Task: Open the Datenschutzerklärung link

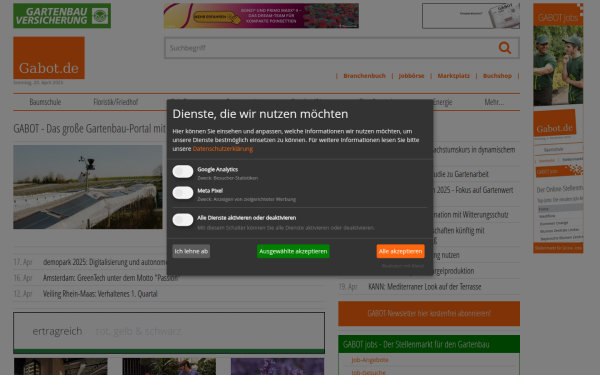Action: [x=223, y=149]
